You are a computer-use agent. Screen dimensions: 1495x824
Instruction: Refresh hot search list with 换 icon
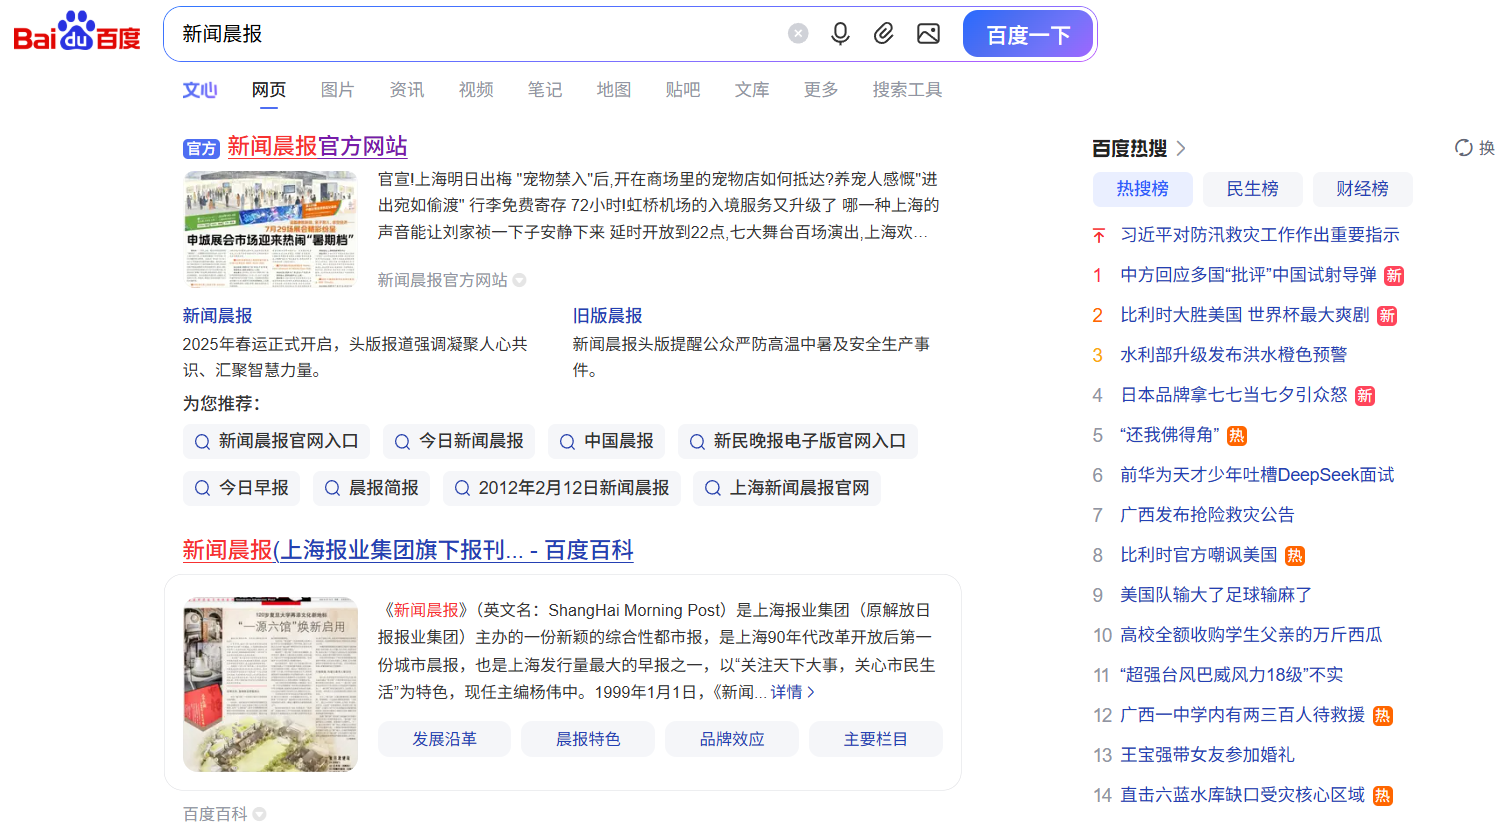[1475, 148]
